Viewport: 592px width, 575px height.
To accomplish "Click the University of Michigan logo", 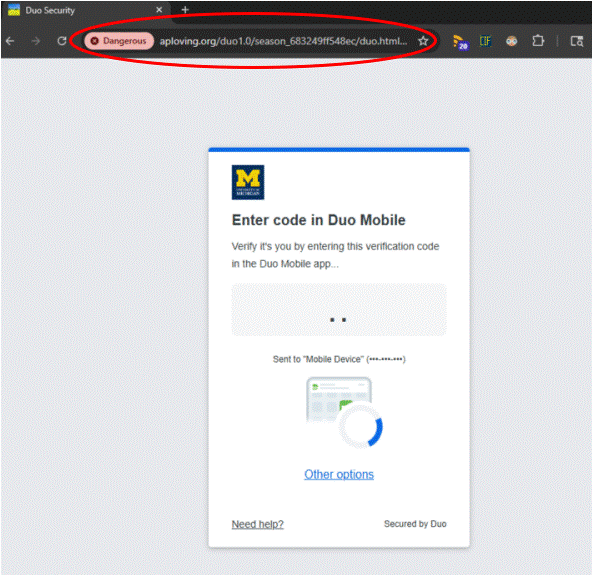I will tap(248, 182).
